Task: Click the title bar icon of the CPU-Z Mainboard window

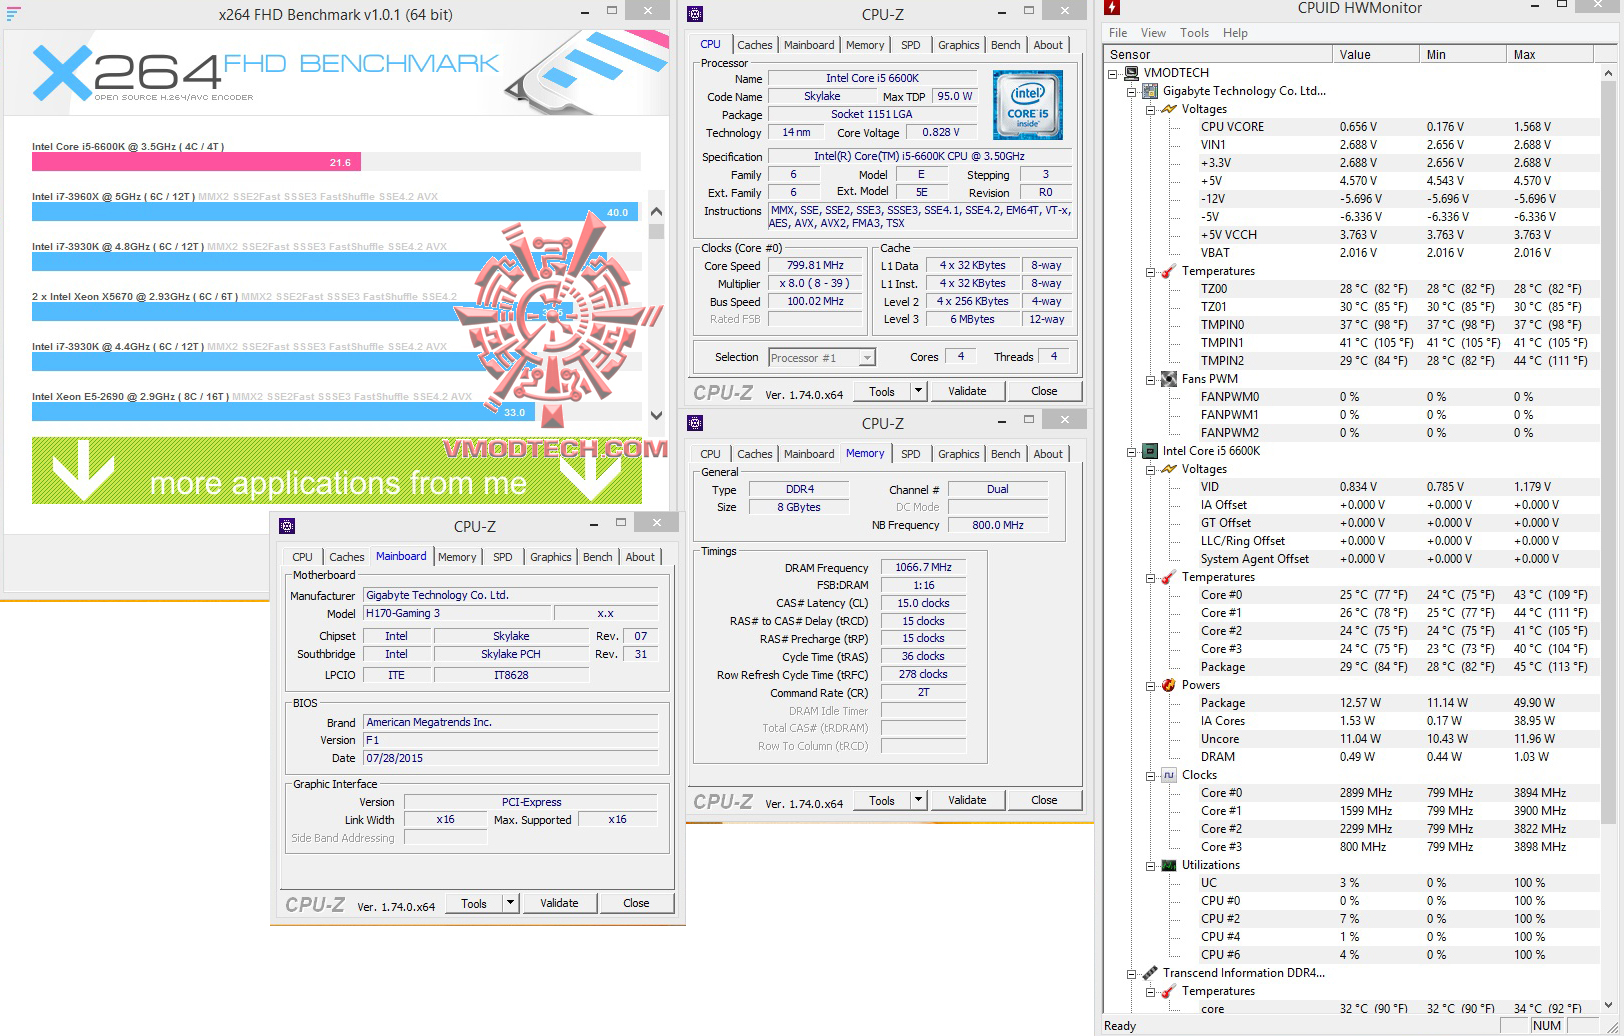Action: pos(287,526)
